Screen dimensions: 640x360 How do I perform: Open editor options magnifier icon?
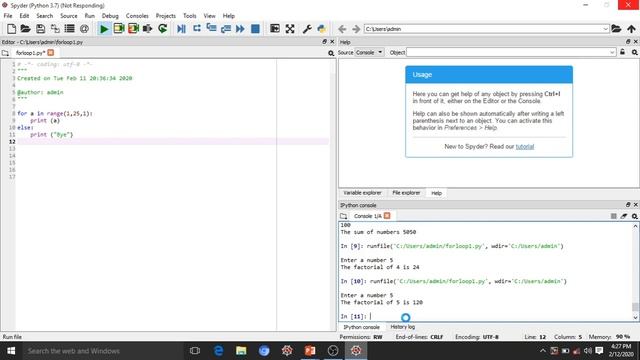tap(331, 53)
